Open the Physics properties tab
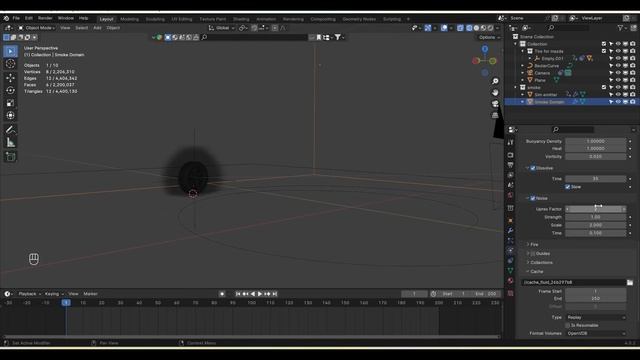 (510, 251)
